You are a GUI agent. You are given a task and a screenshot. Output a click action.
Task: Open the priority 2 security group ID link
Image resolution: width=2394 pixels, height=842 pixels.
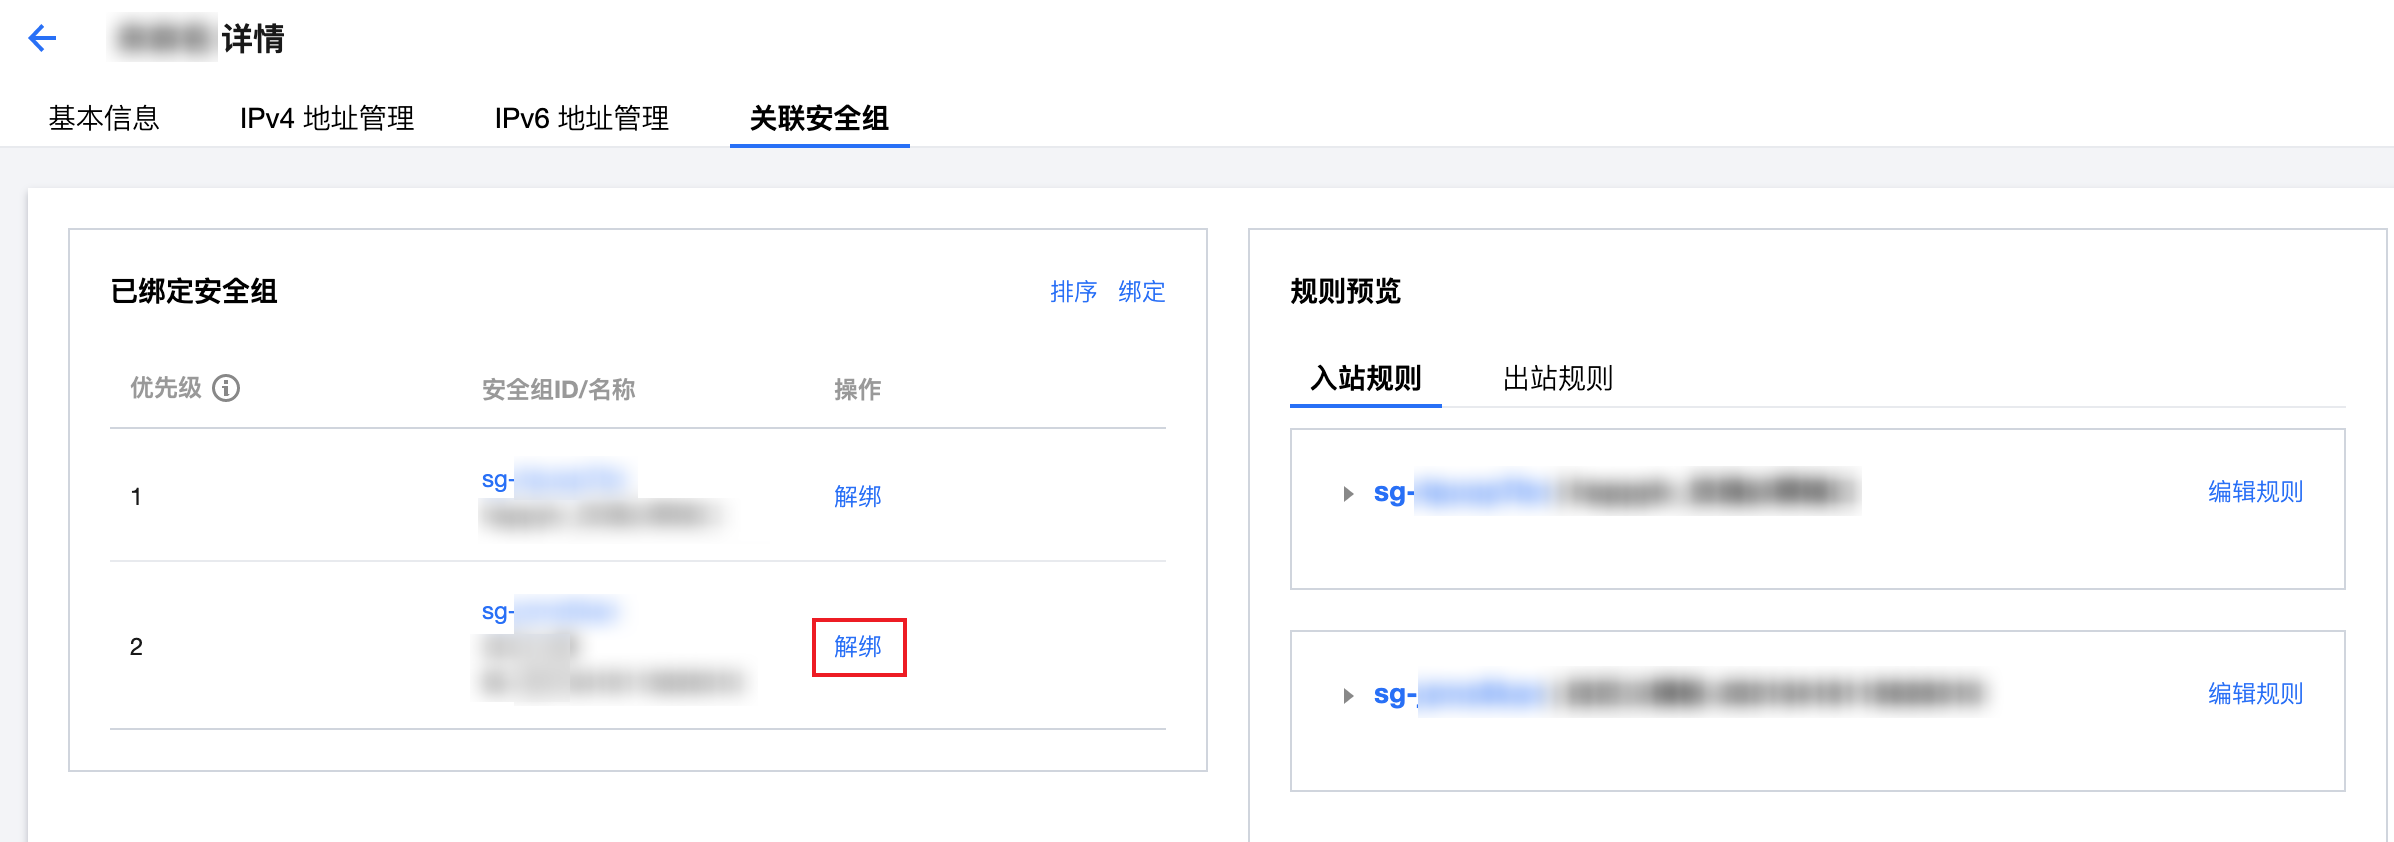point(550,611)
